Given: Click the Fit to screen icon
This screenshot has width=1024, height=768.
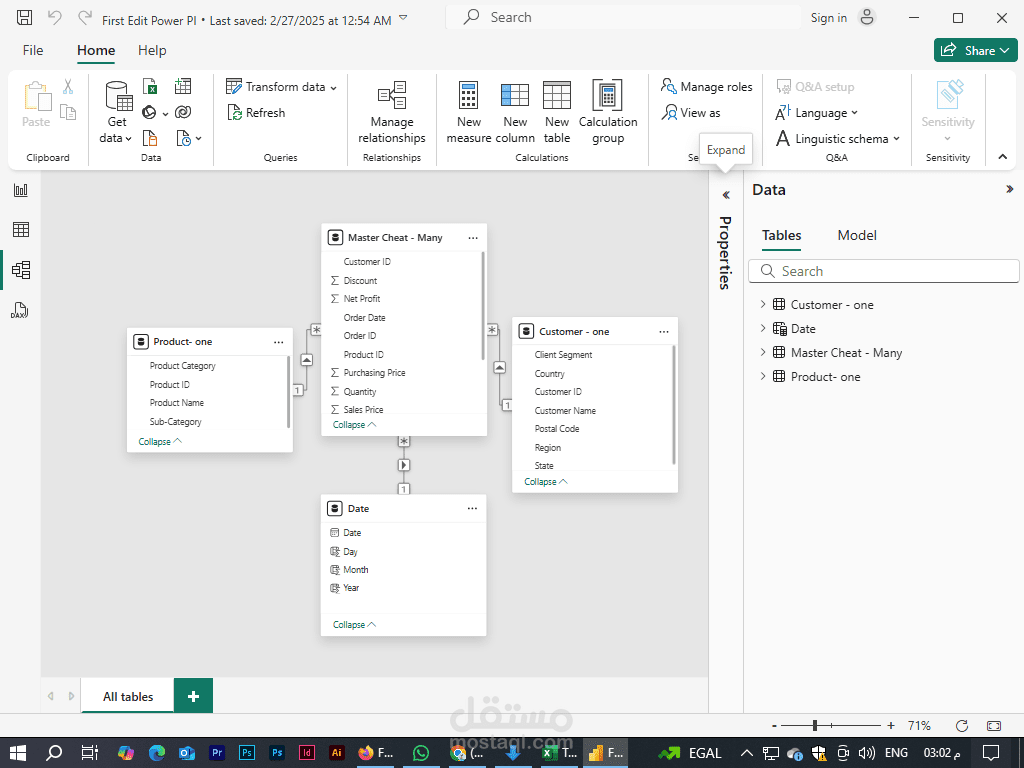Looking at the screenshot, I should (x=994, y=726).
